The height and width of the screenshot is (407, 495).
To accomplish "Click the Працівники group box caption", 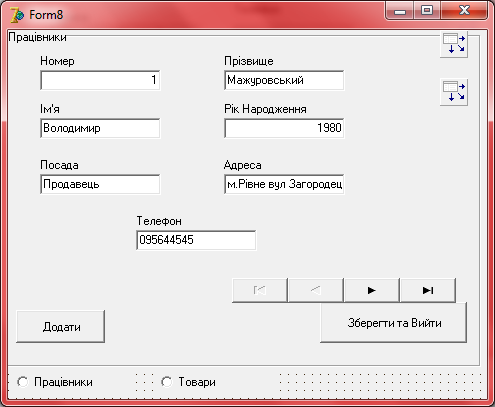I will pos(37,37).
